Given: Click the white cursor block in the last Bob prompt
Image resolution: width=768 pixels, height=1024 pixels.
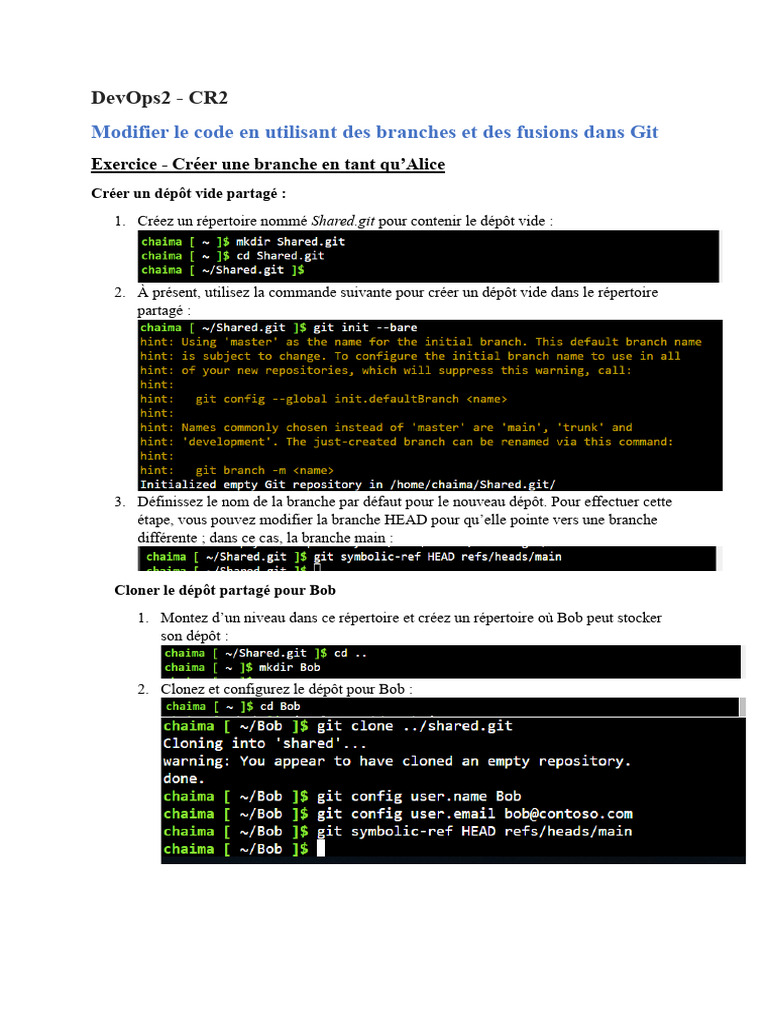Looking at the screenshot, I should pos(321,848).
